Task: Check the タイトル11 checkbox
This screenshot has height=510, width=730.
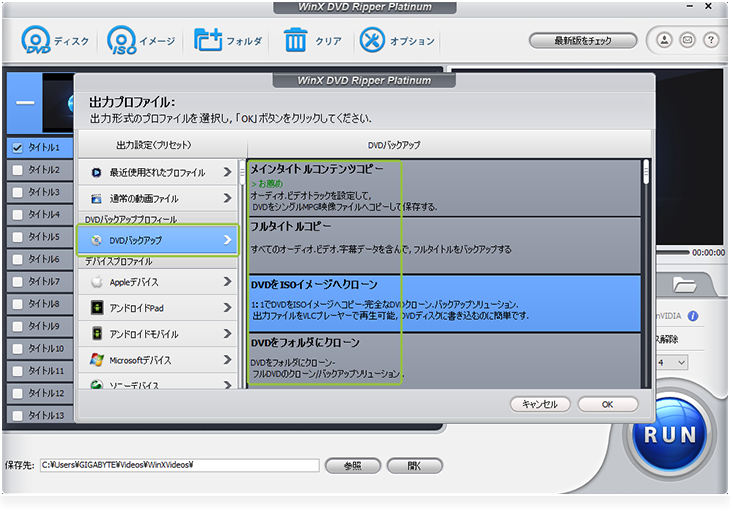Action: point(18,371)
